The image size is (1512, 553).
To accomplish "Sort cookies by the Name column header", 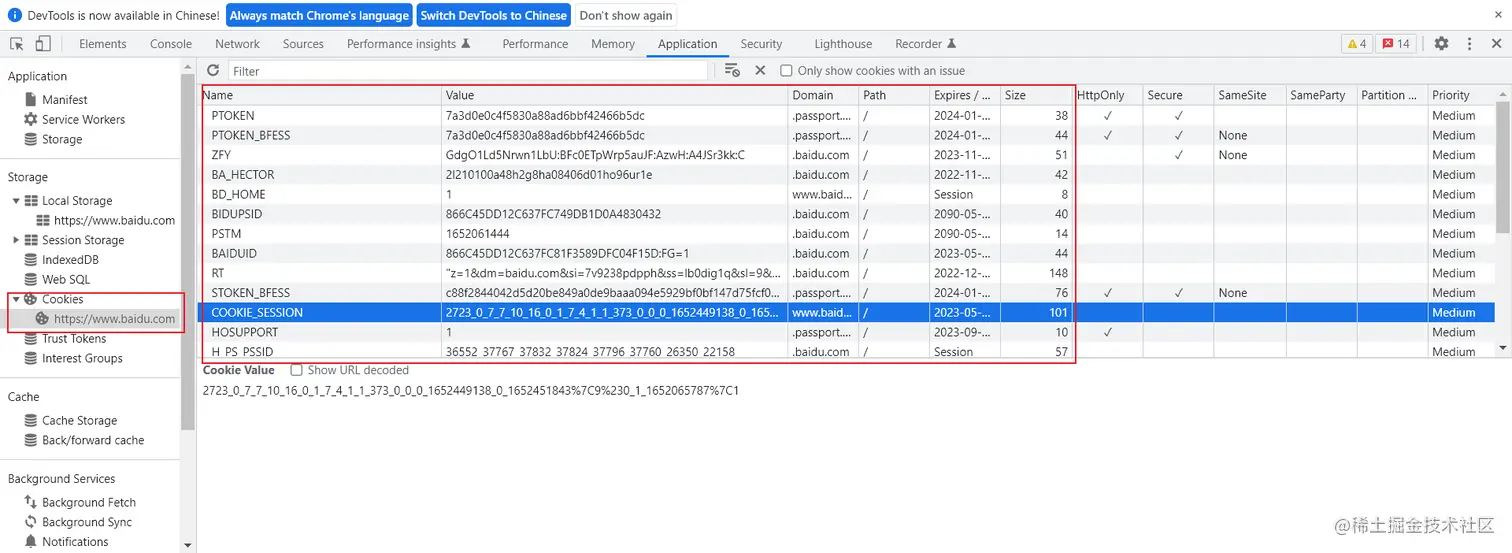I will click(320, 95).
